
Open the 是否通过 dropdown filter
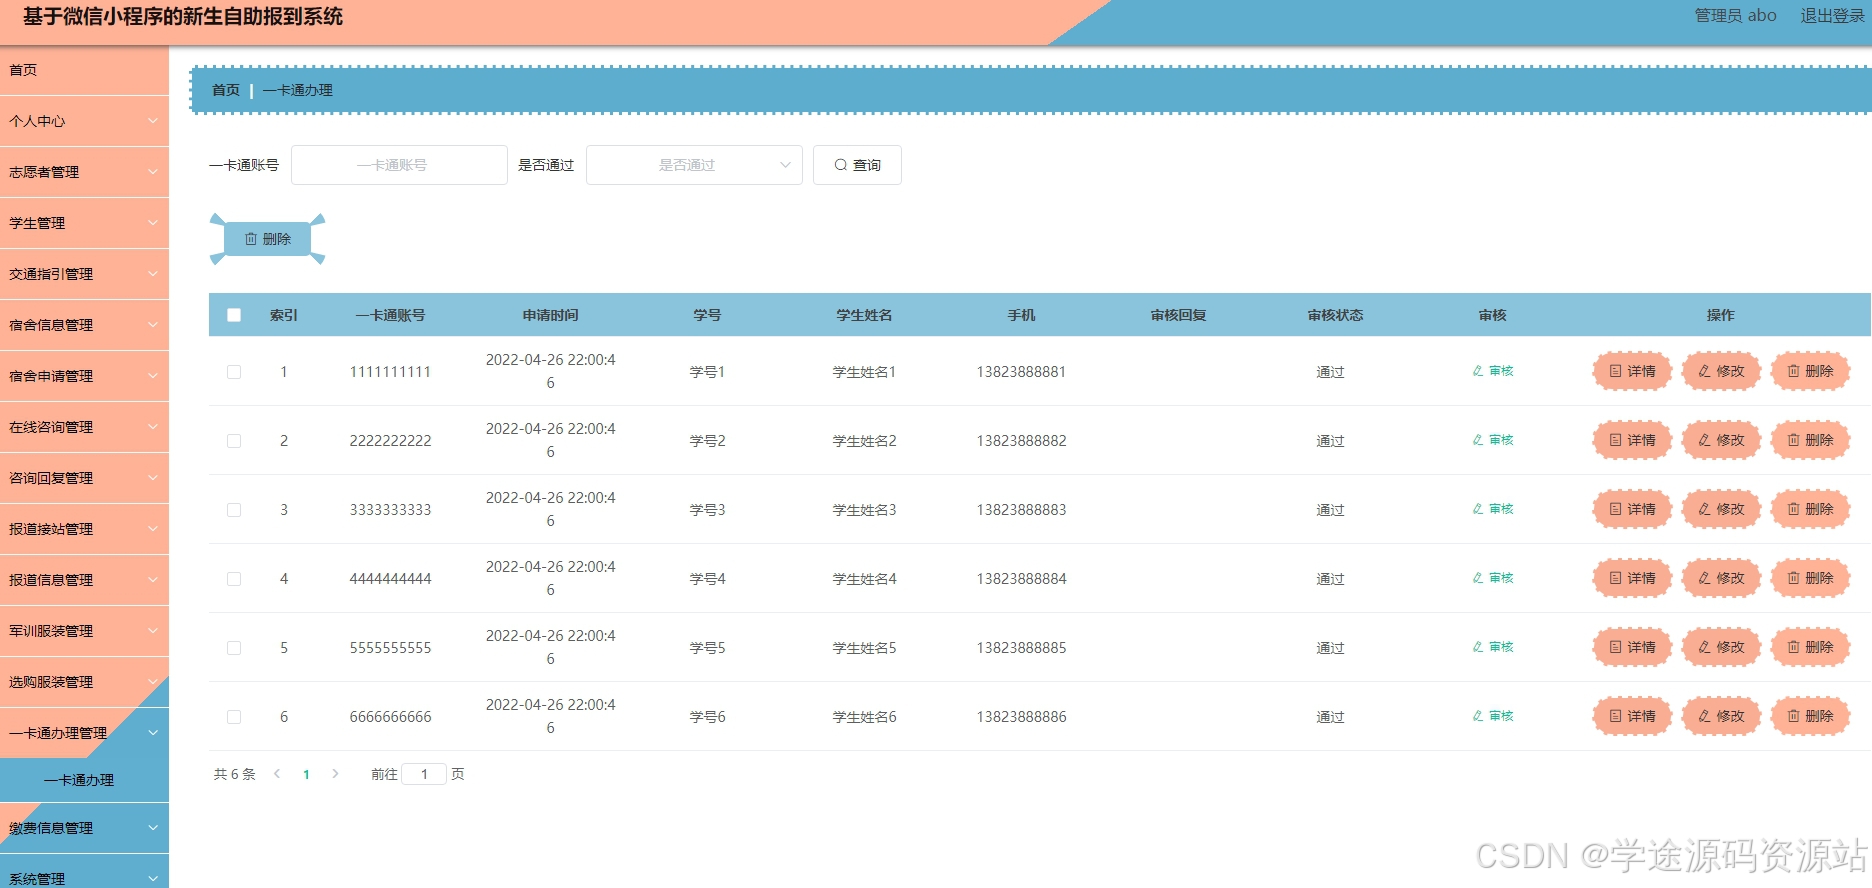[694, 165]
